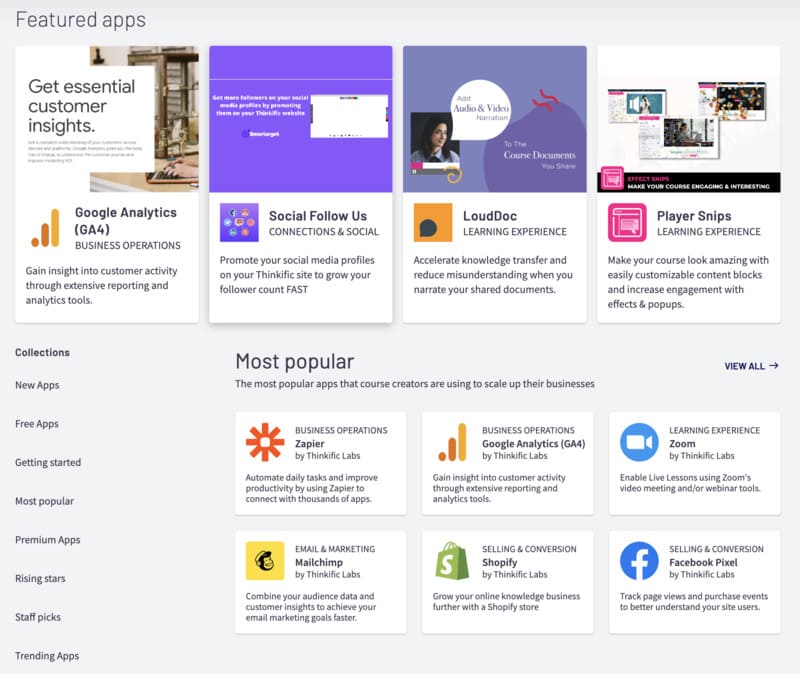
Task: Click SELLING & CONVERSION label on Facebook Pixel card
Action: (x=716, y=549)
